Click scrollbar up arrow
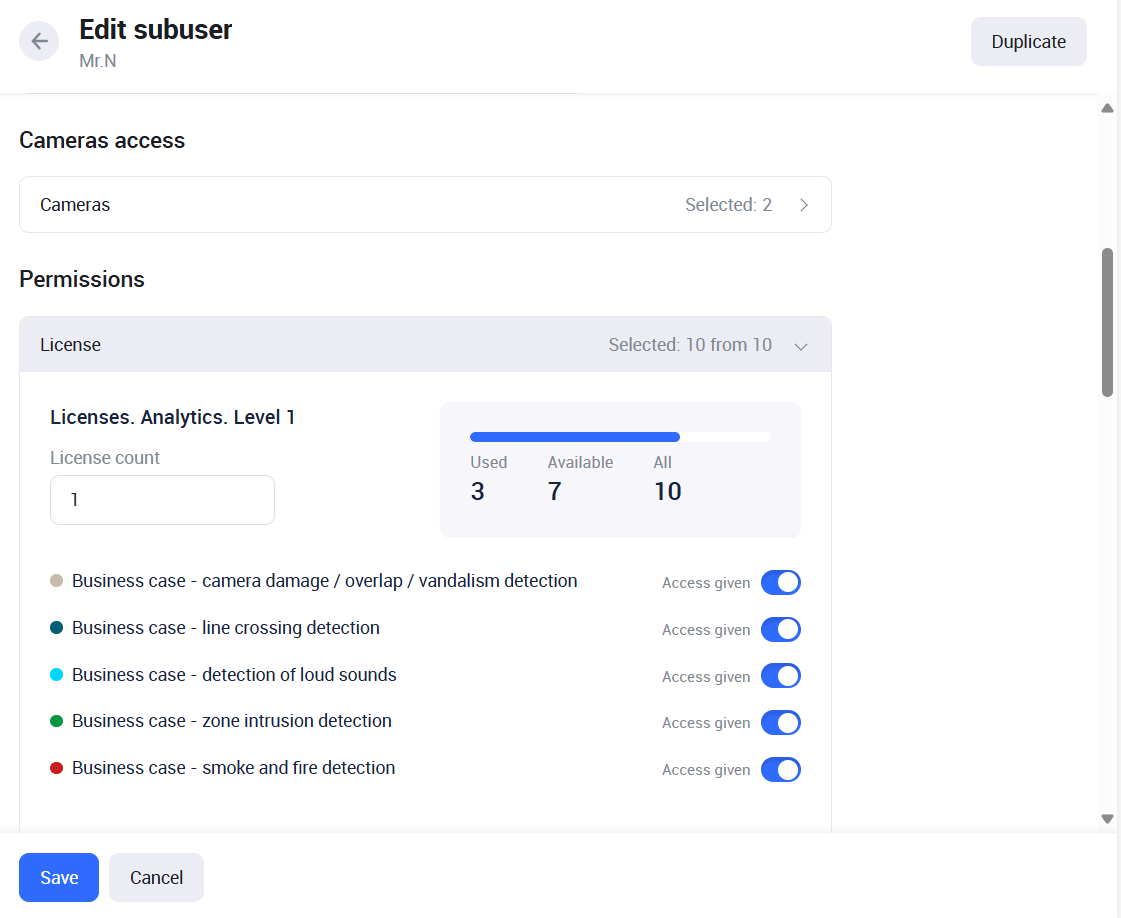The image size is (1121, 918). 1107,108
